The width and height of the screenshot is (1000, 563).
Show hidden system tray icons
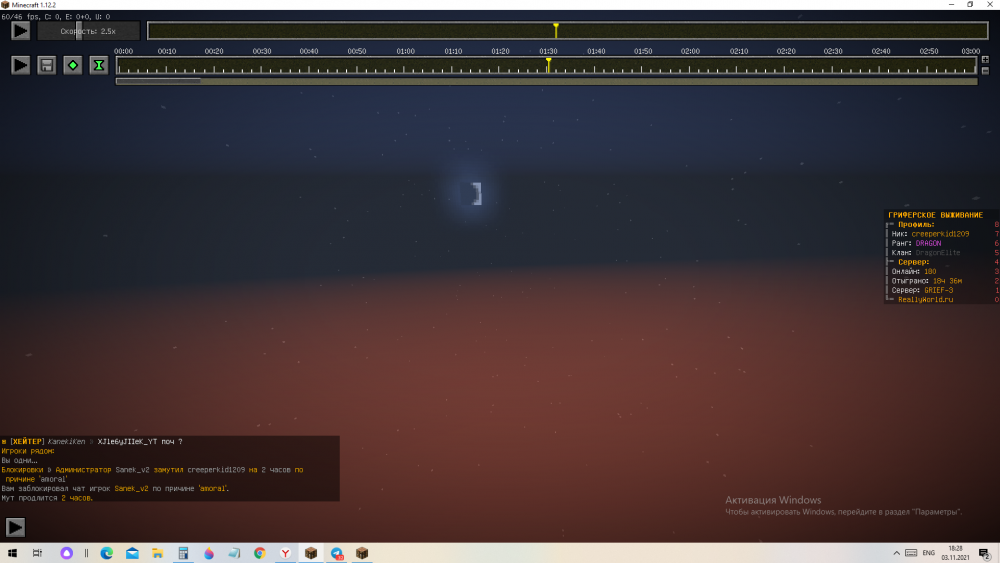coord(896,553)
